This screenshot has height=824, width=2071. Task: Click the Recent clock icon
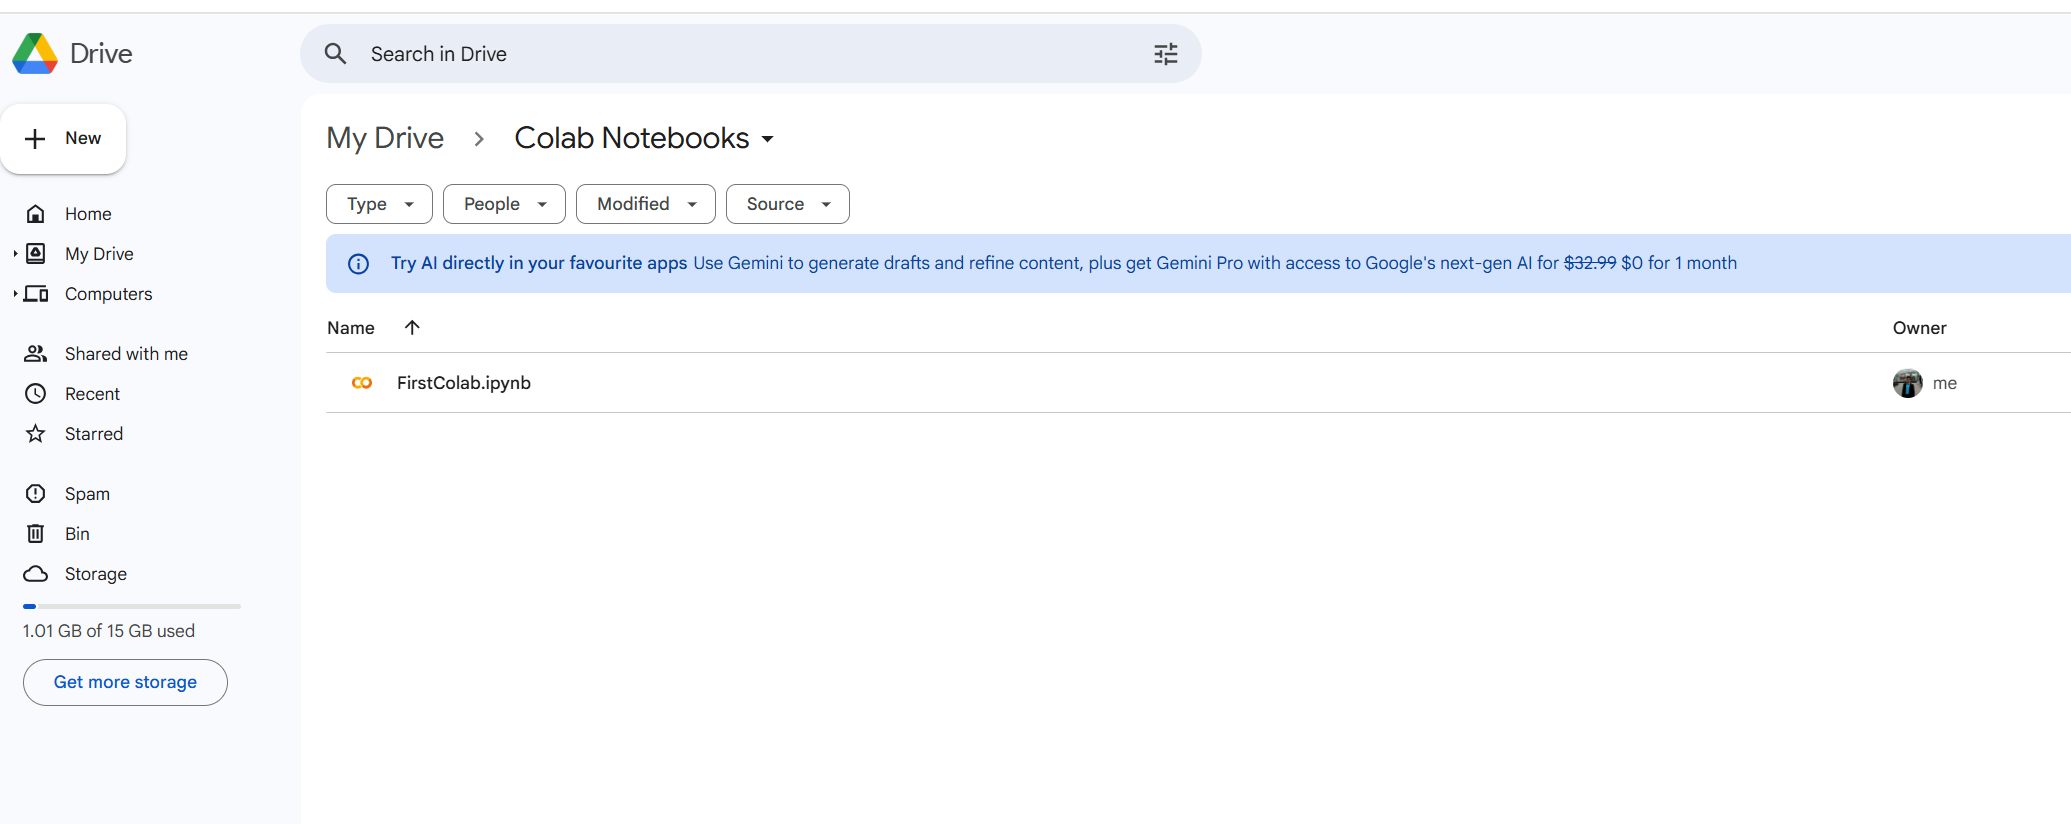click(36, 394)
